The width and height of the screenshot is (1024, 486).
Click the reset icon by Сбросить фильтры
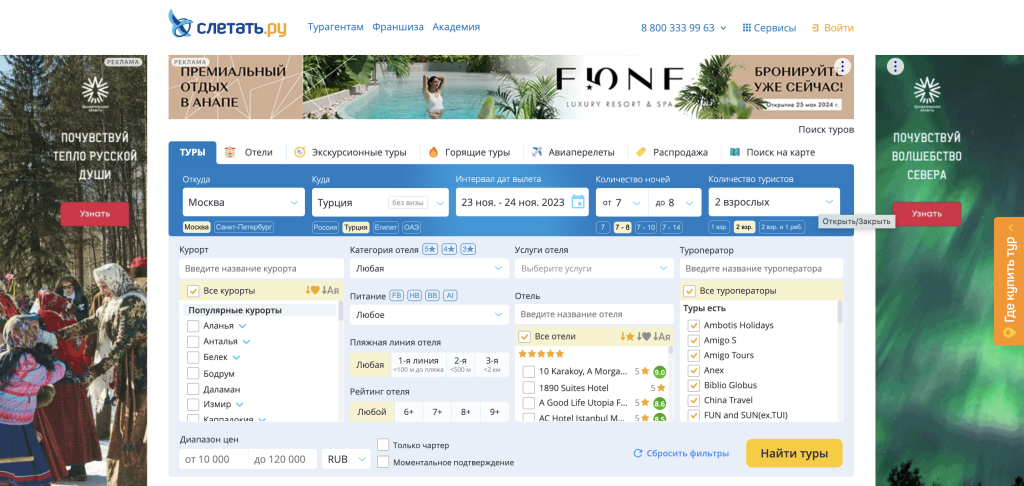[x=638, y=453]
